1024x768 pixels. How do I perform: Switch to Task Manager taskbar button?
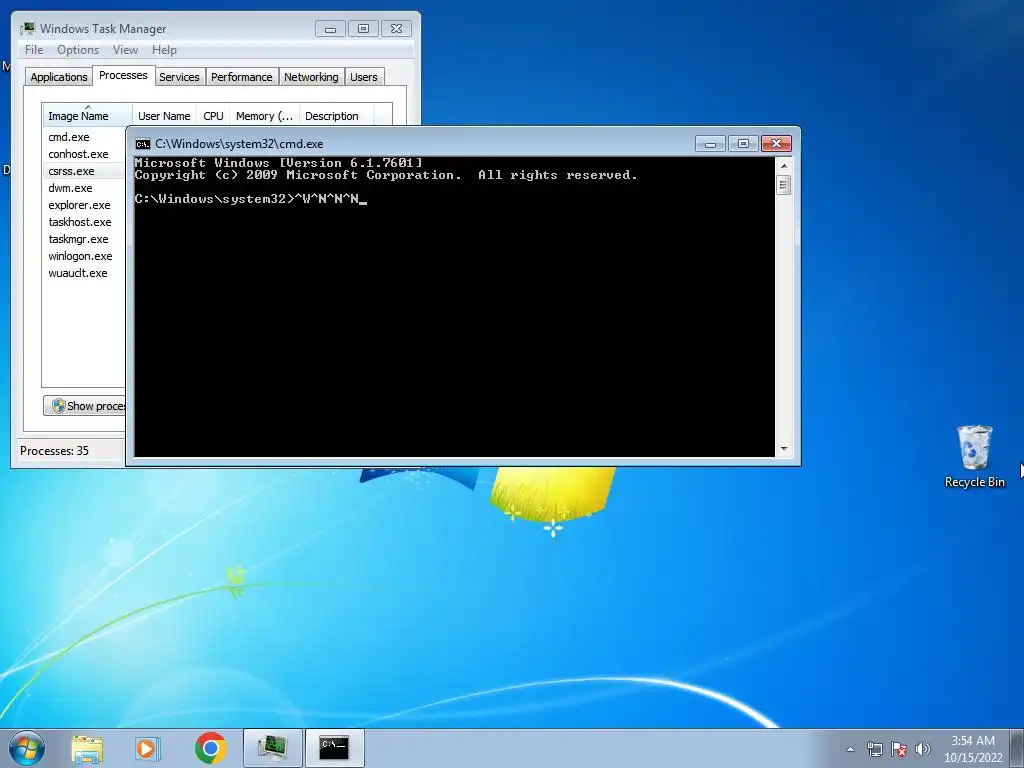(273, 748)
